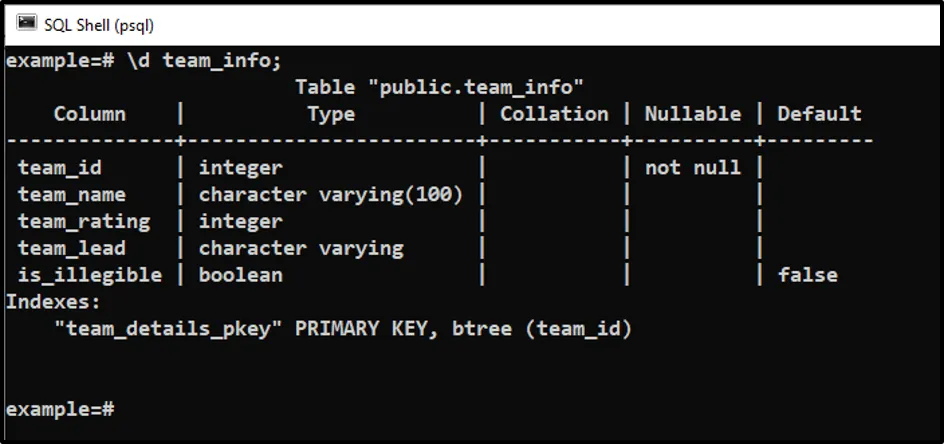
Task: Click the SQL Shell window icon
Action: [x=26, y=23]
